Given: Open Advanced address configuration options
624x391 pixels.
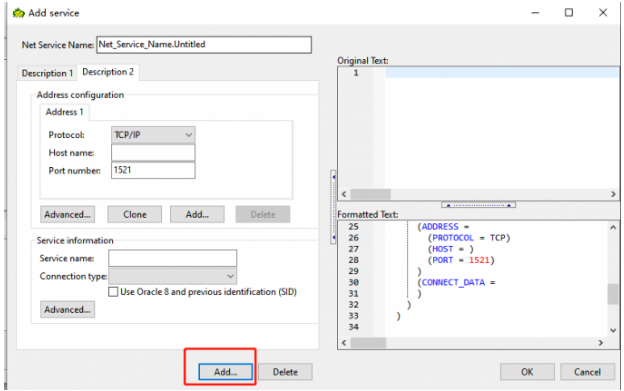Looking at the screenshot, I should tap(67, 214).
